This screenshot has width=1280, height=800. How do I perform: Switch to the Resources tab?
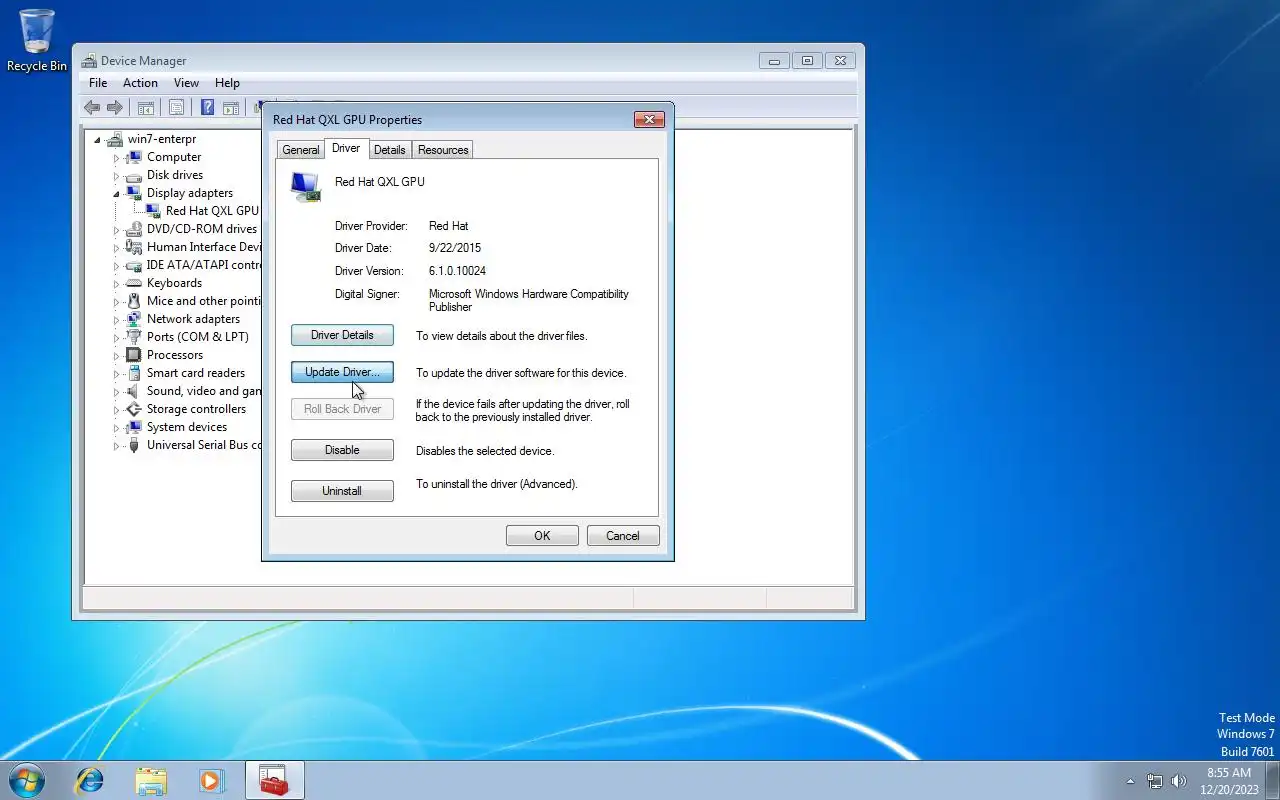443,150
